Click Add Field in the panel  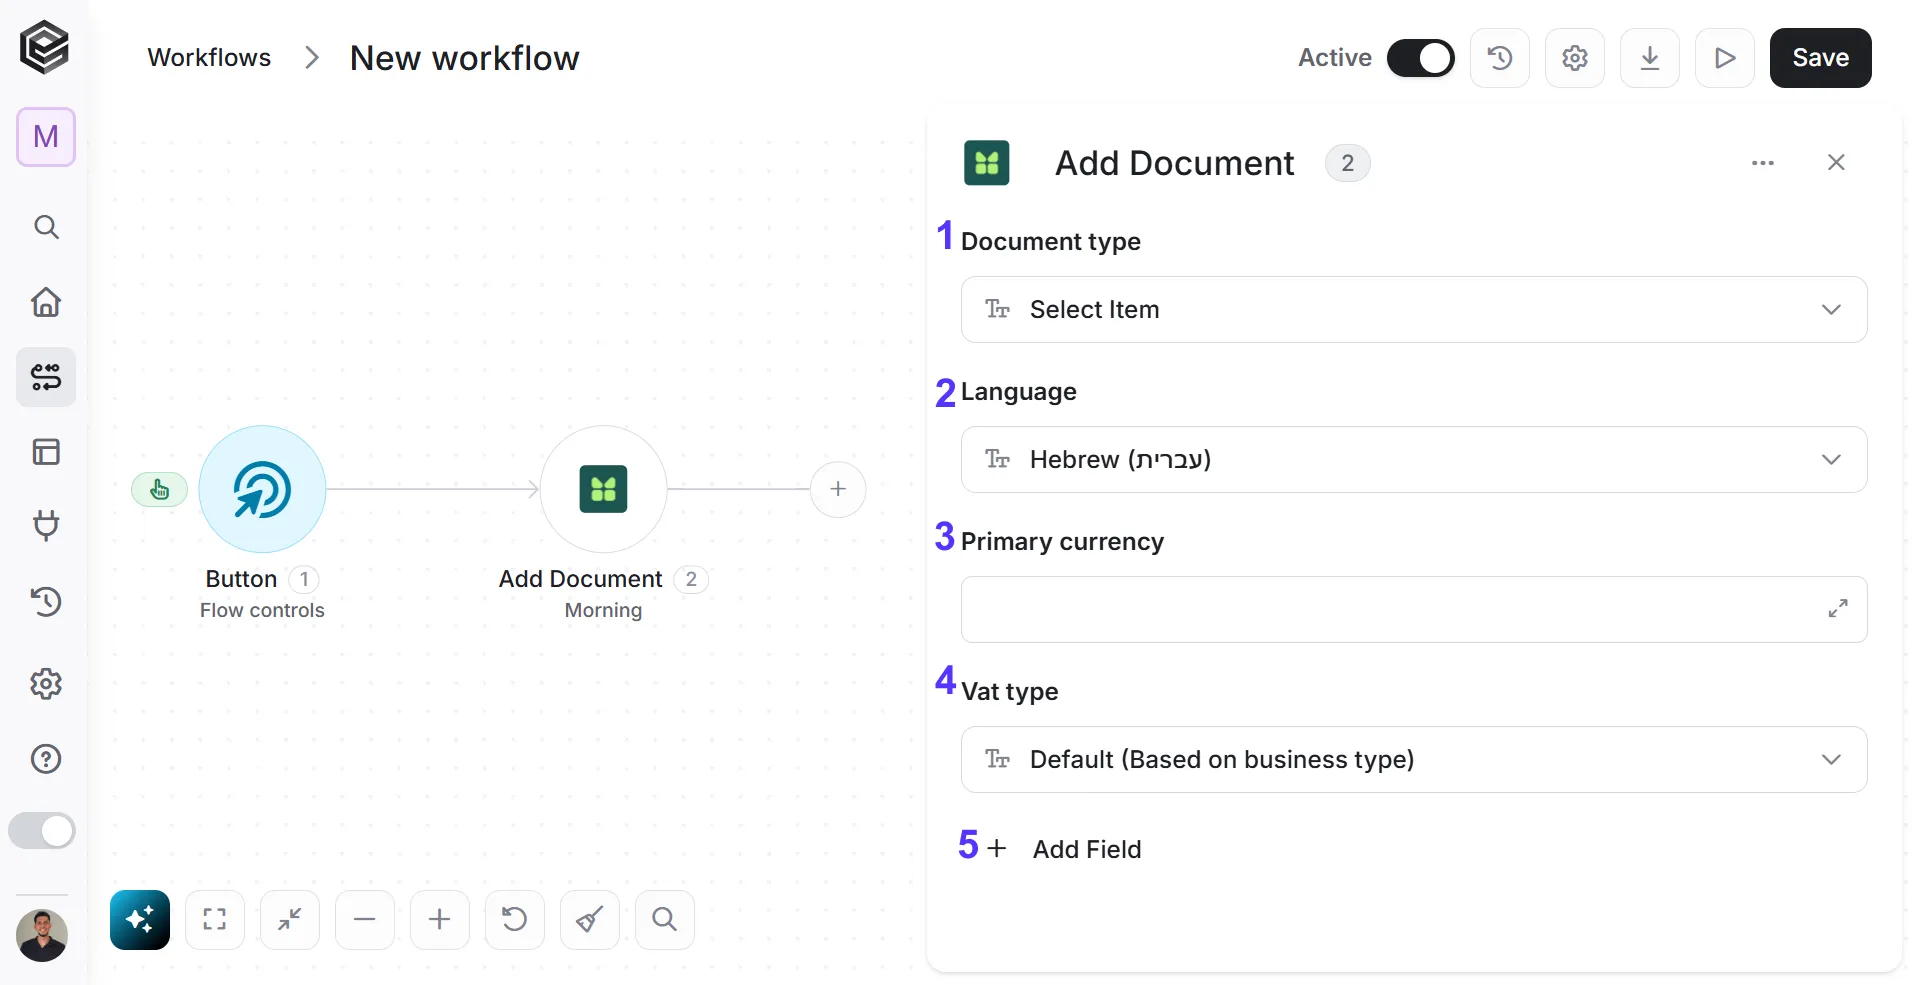[1064, 849]
